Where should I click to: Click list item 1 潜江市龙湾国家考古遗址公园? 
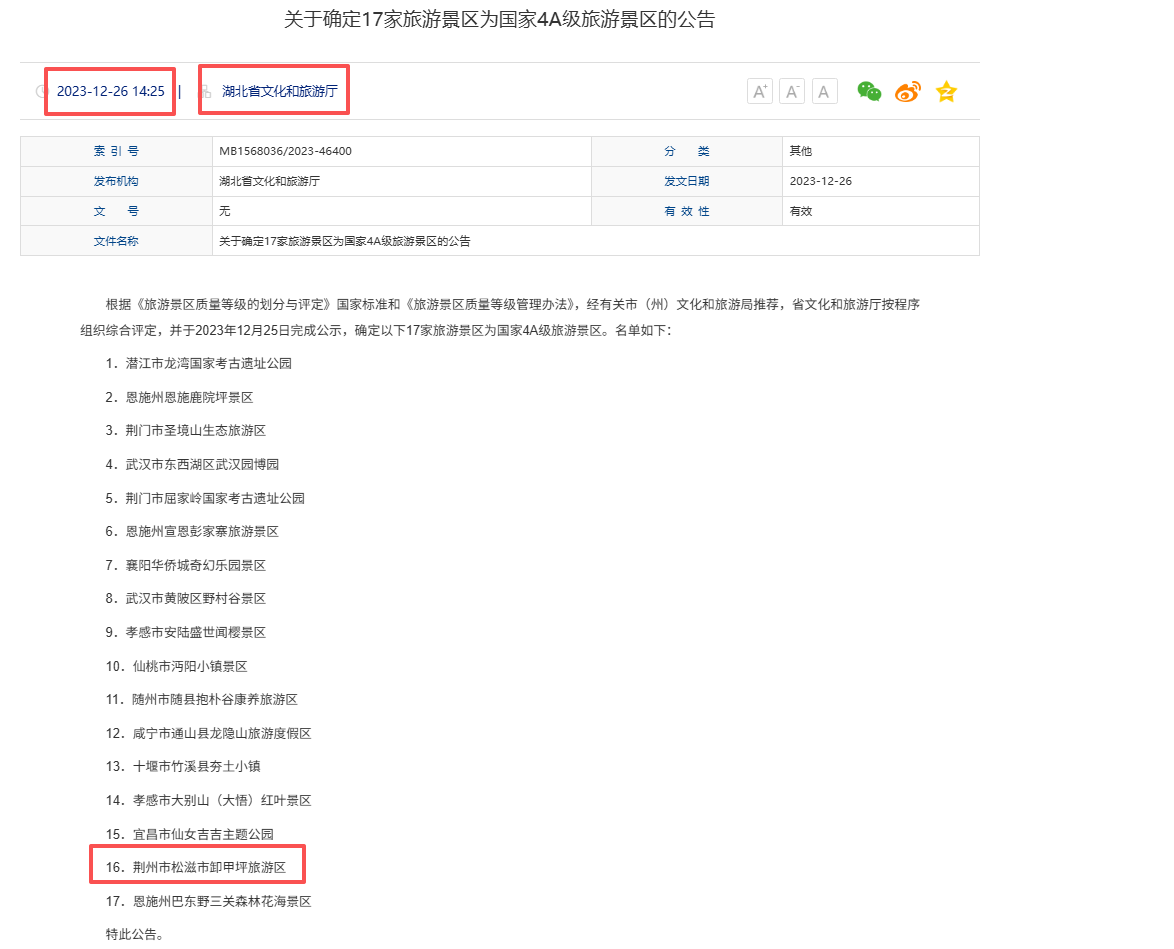tap(208, 364)
